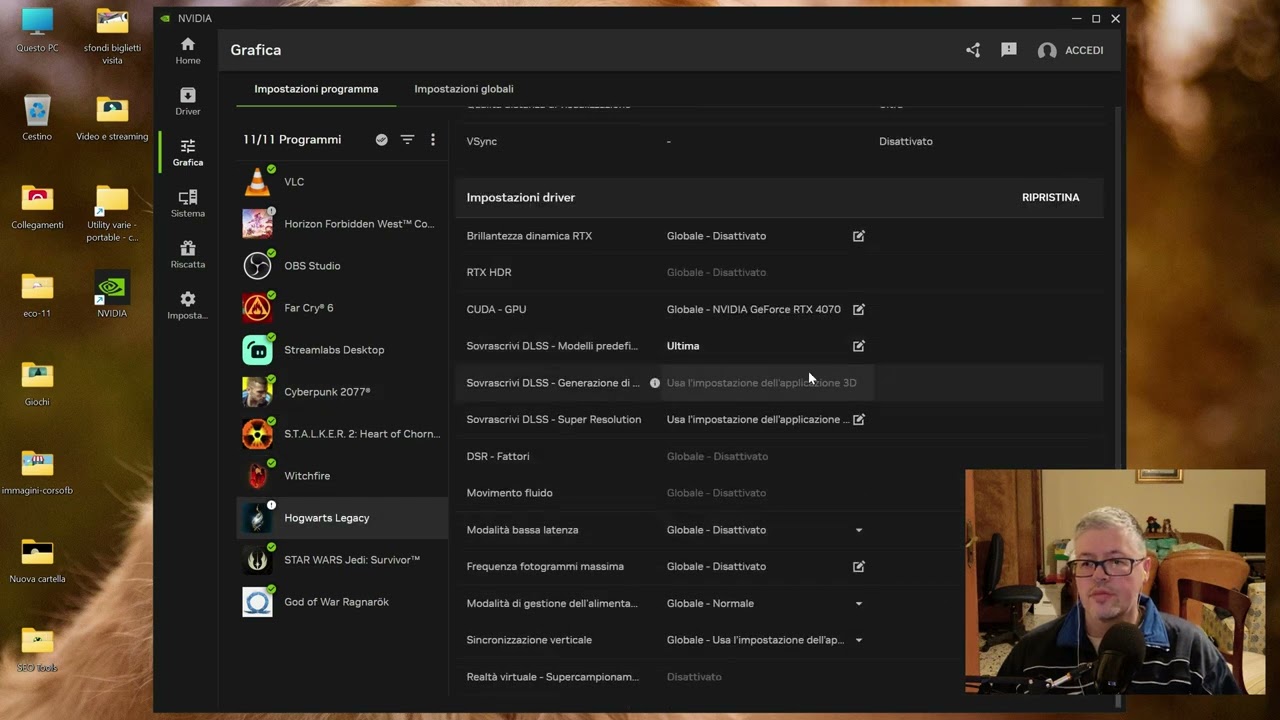The image size is (1280, 720).
Task: Select the Impostazioni programma tab
Action: [x=316, y=89]
